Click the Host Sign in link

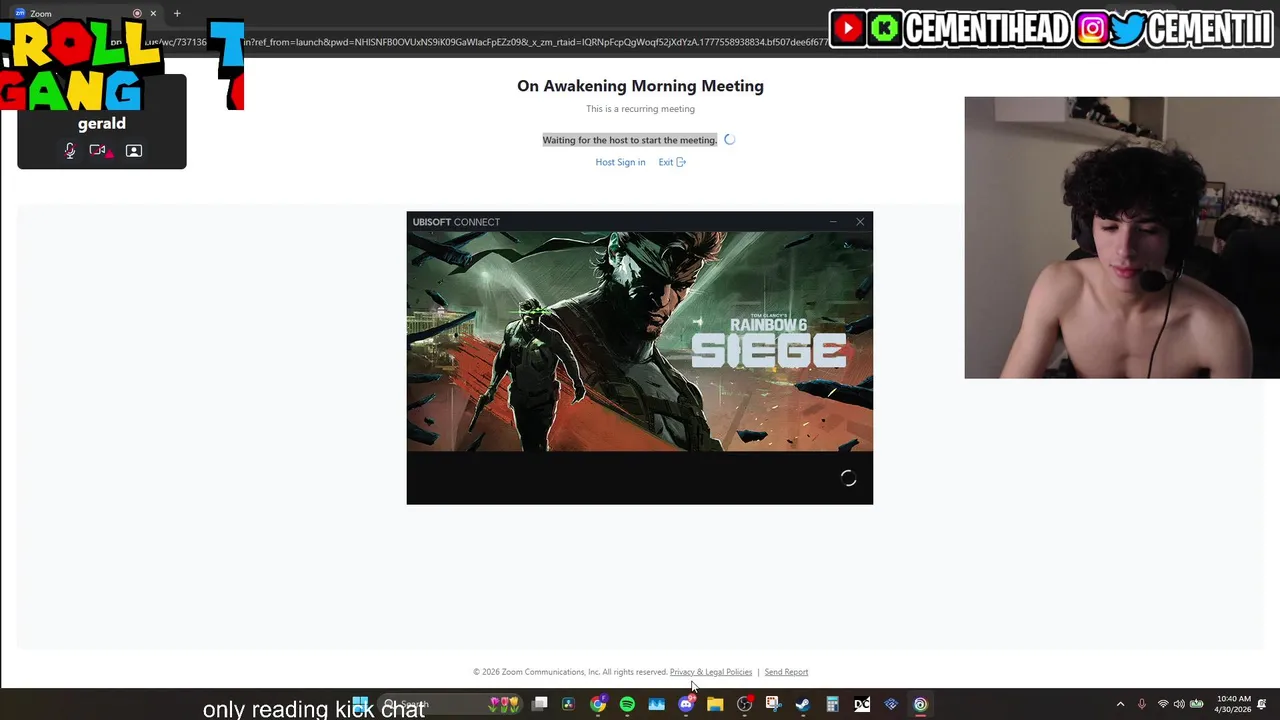click(620, 162)
